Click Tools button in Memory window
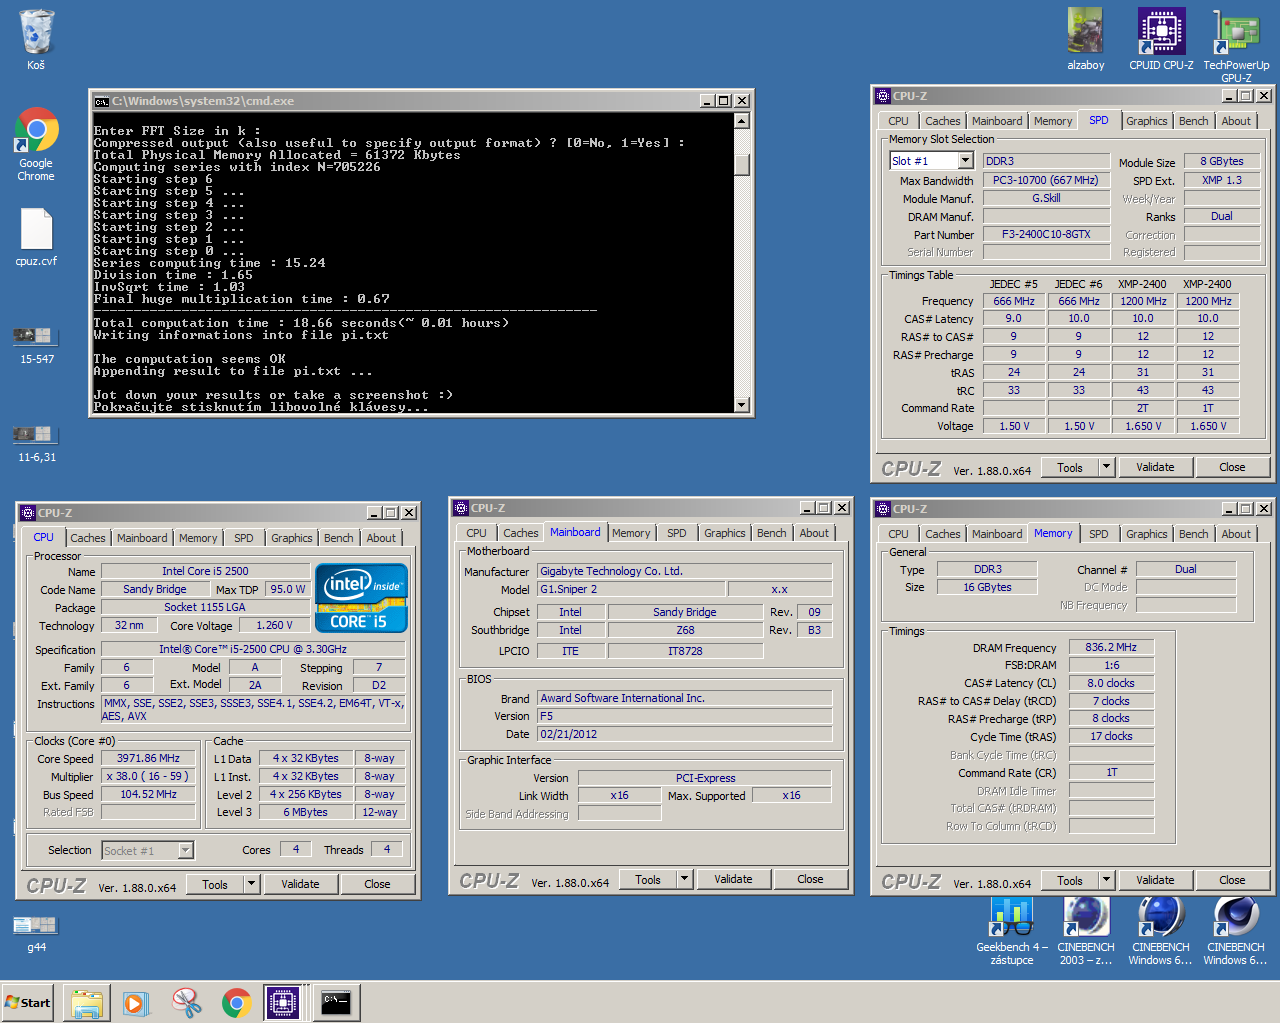Screen dimensions: 1280x1023 (x=1070, y=881)
